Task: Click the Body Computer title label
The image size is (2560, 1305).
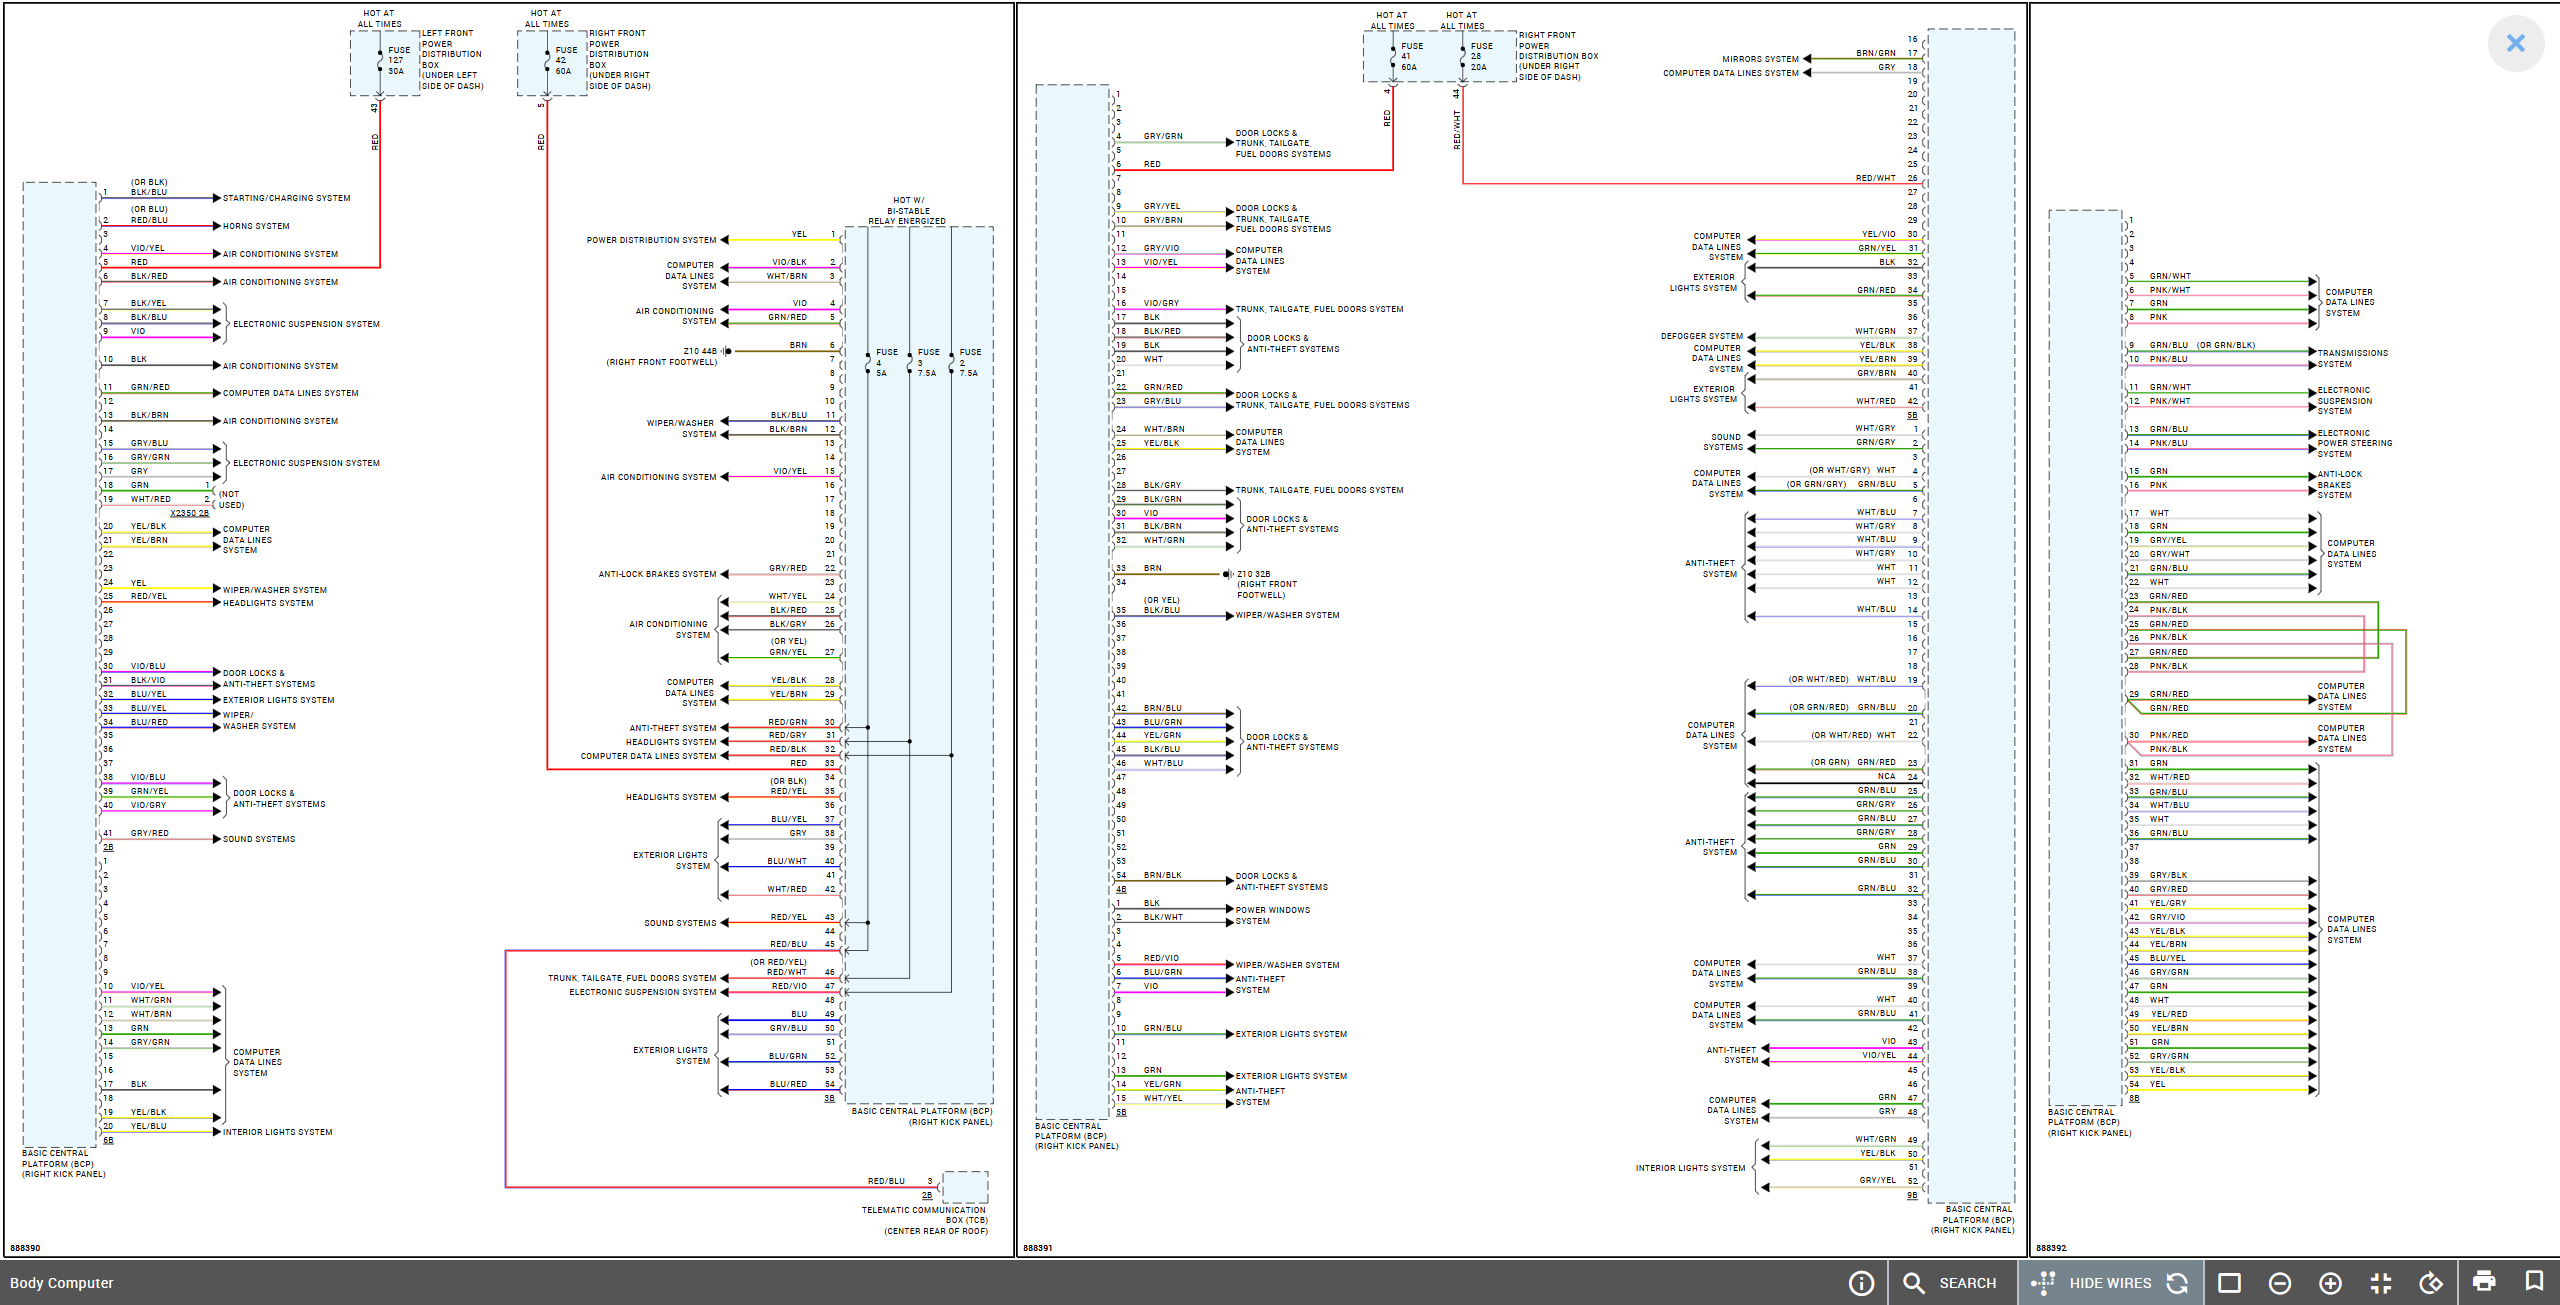Action: tap(62, 1283)
